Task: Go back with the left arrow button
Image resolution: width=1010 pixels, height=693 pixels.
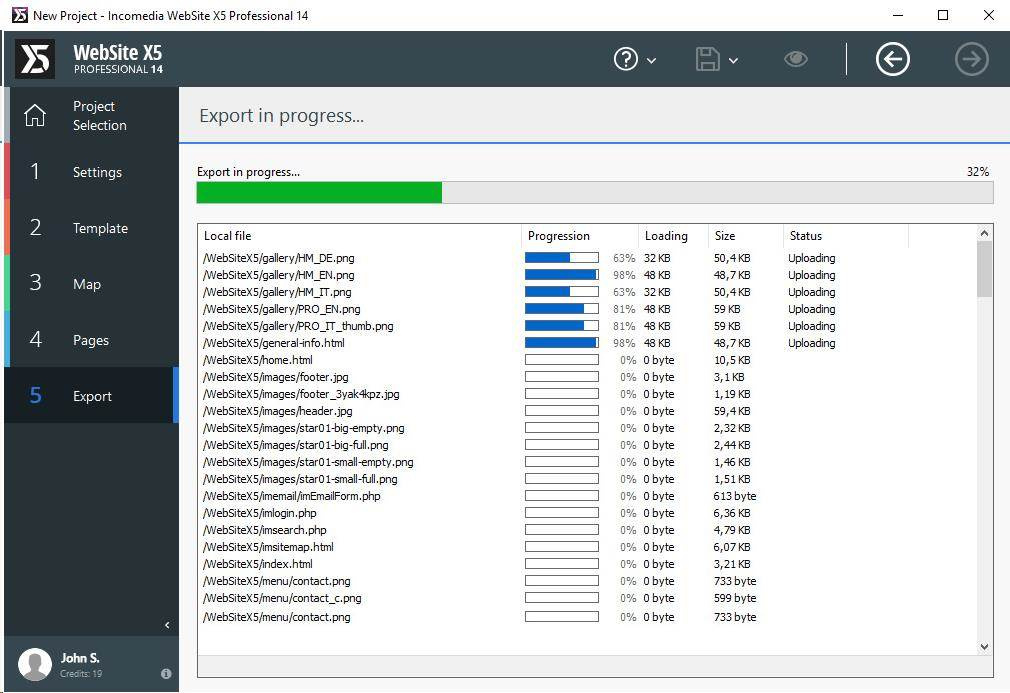Action: coord(892,59)
